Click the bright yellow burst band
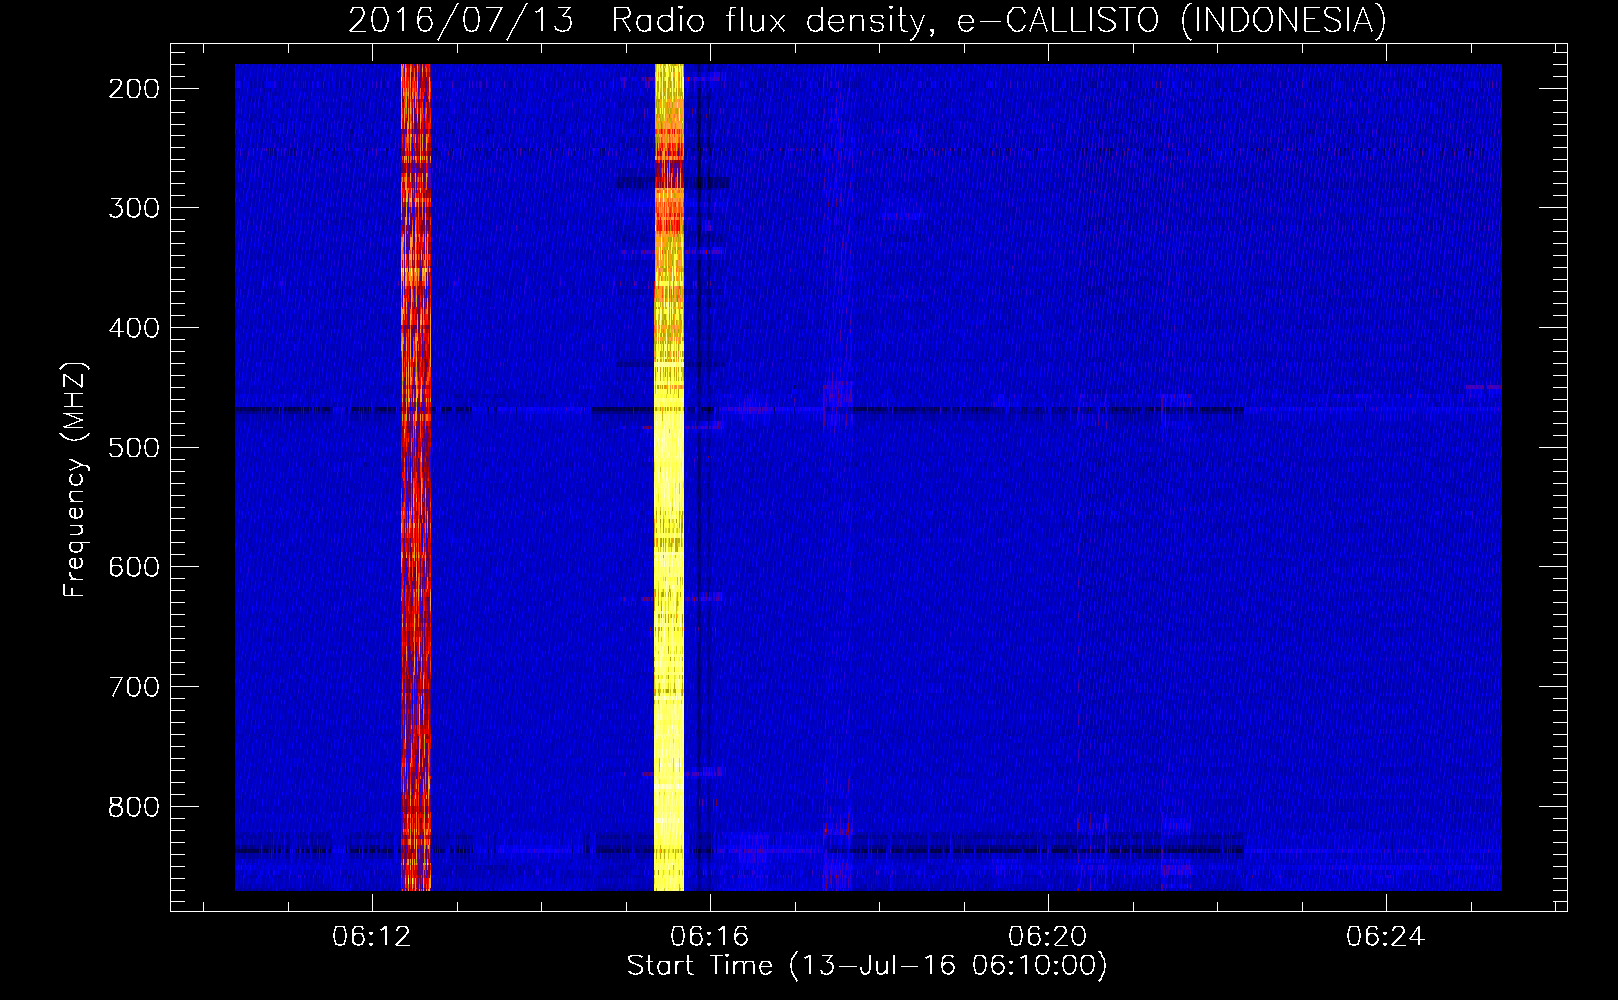Image resolution: width=1618 pixels, height=1000 pixels. [x=669, y=477]
